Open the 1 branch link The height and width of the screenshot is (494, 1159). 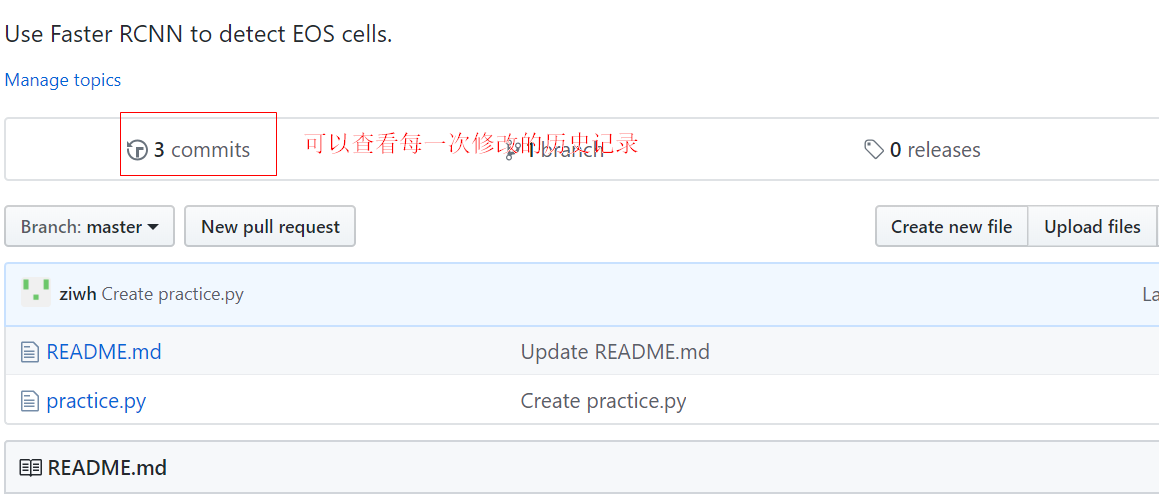pos(565,150)
